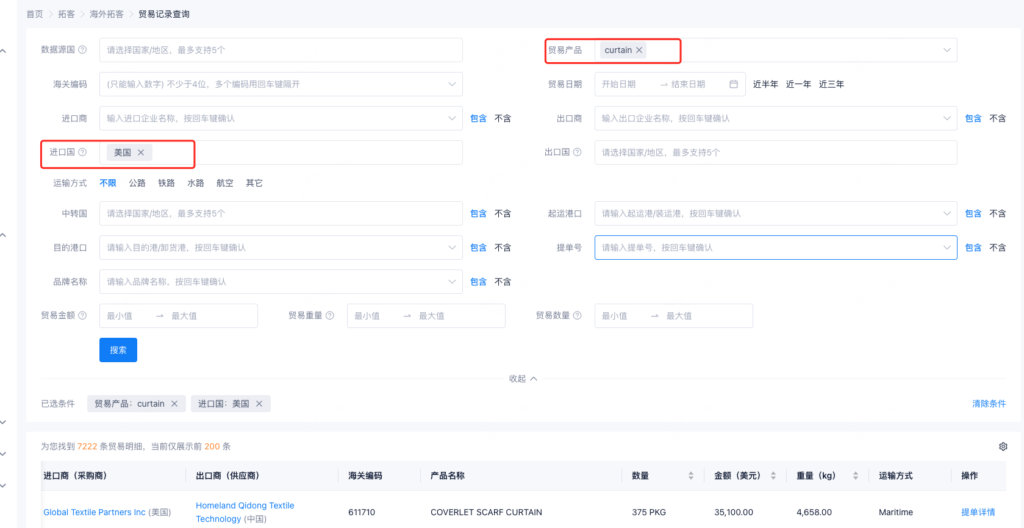The height and width of the screenshot is (528, 1024).
Task: Expand the 贸易产品 dropdown arrow
Action: (x=946, y=50)
